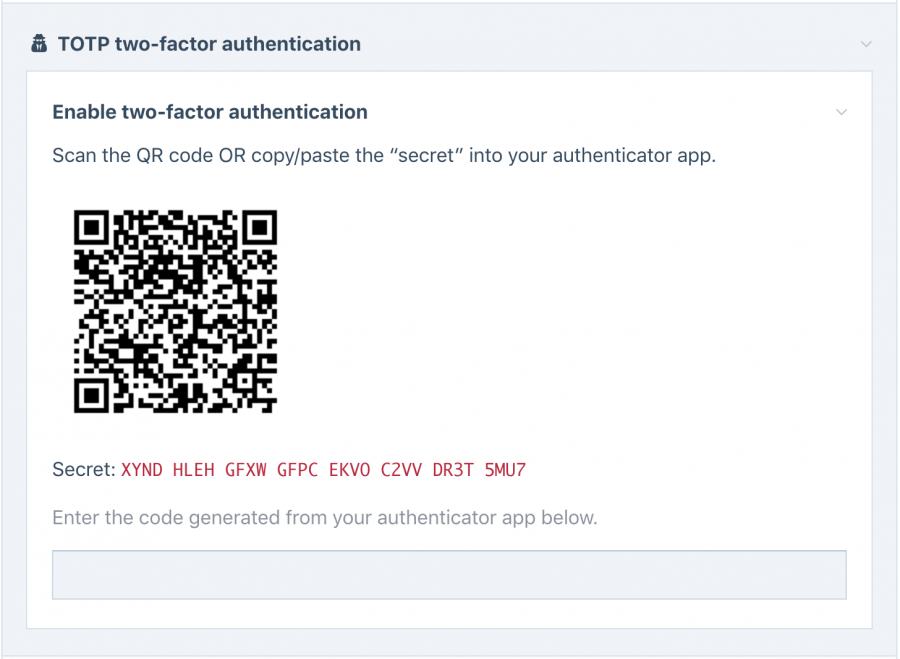The image size is (900, 659).
Task: Click the DR3T secret code group
Action: click(453, 470)
